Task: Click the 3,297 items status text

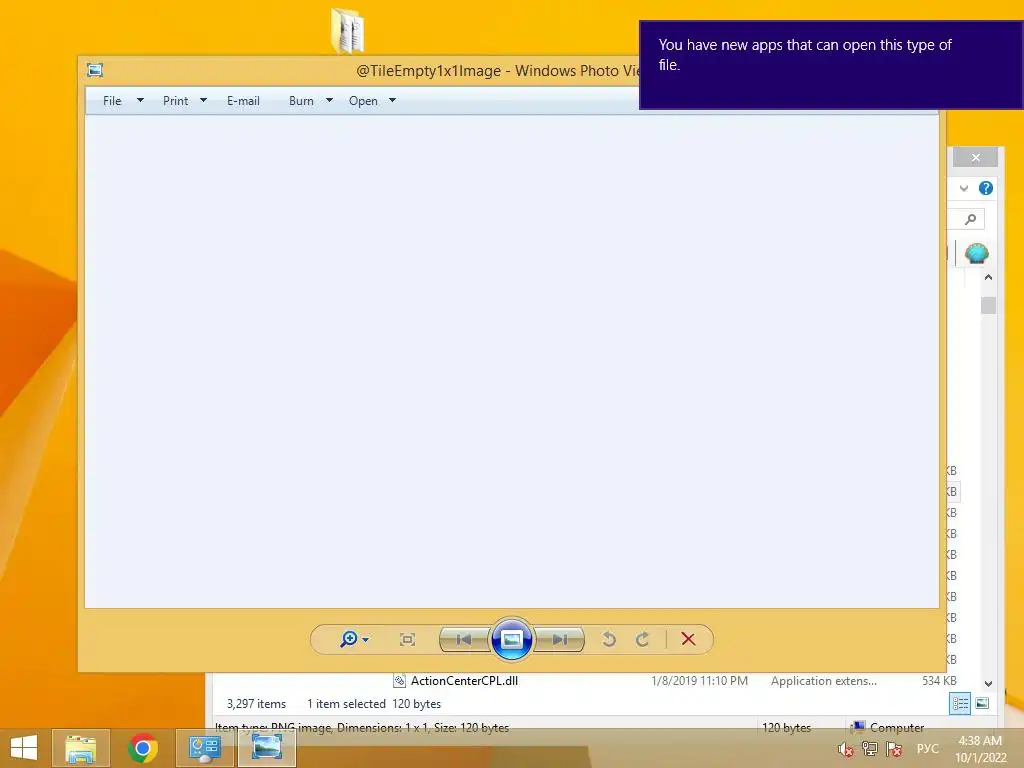Action: pyautogui.click(x=256, y=703)
